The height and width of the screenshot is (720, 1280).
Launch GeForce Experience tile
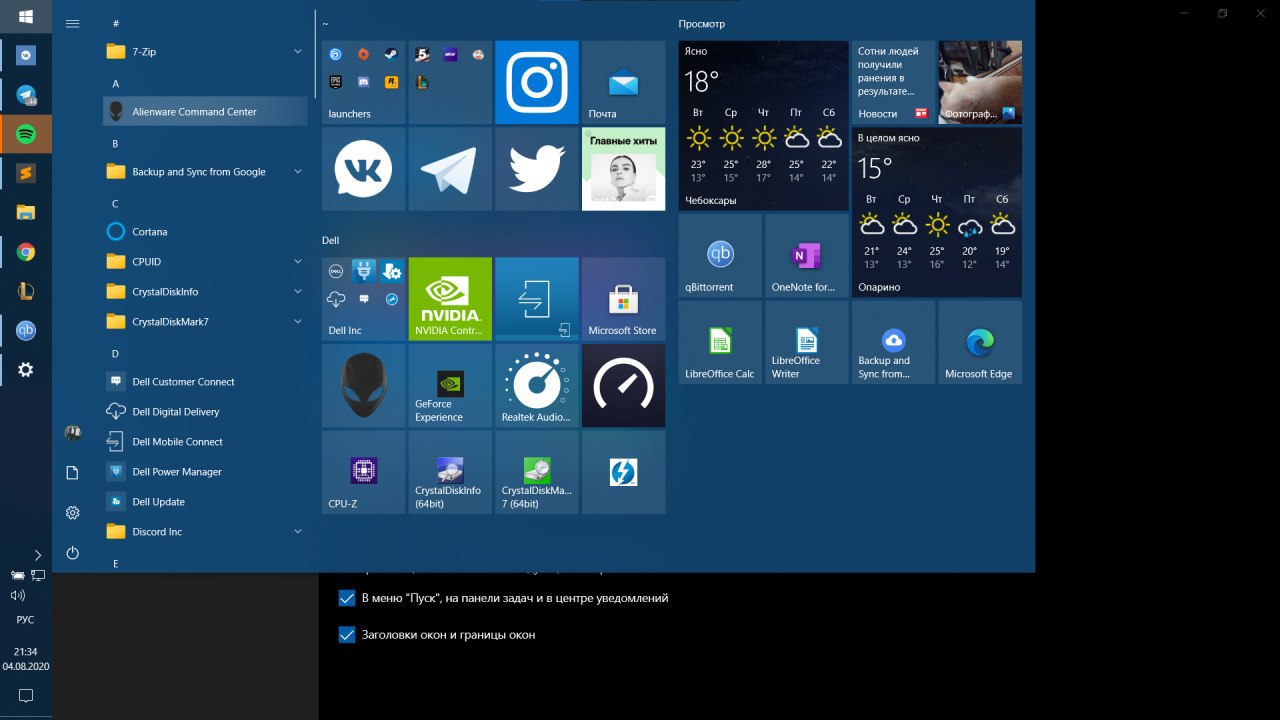point(450,386)
